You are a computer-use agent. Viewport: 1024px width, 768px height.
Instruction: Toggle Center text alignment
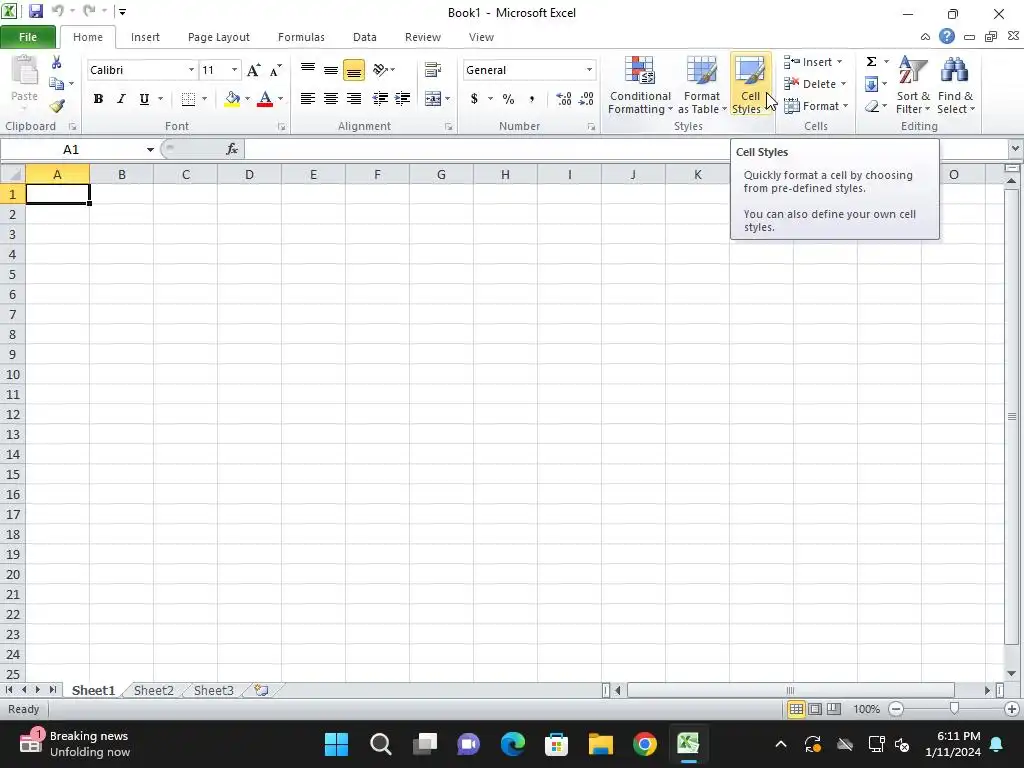[x=330, y=99]
